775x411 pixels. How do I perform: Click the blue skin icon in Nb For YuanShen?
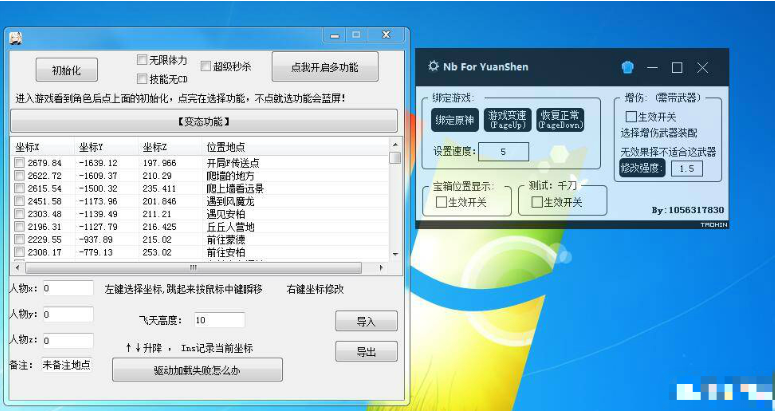point(628,67)
